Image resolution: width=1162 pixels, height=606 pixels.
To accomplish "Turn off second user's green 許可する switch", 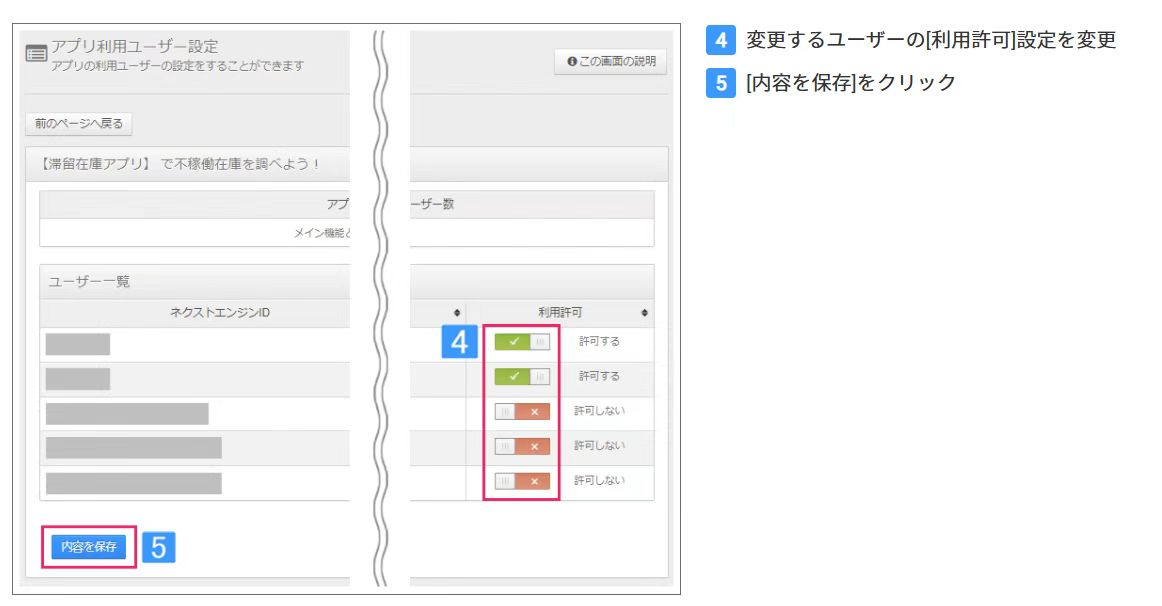I will point(522,377).
